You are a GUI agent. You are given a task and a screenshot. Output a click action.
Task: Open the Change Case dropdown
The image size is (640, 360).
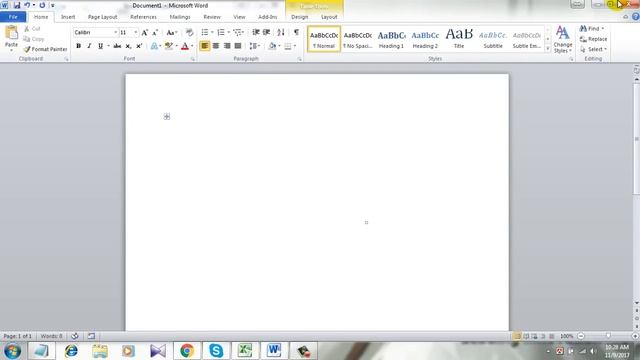tap(171, 32)
